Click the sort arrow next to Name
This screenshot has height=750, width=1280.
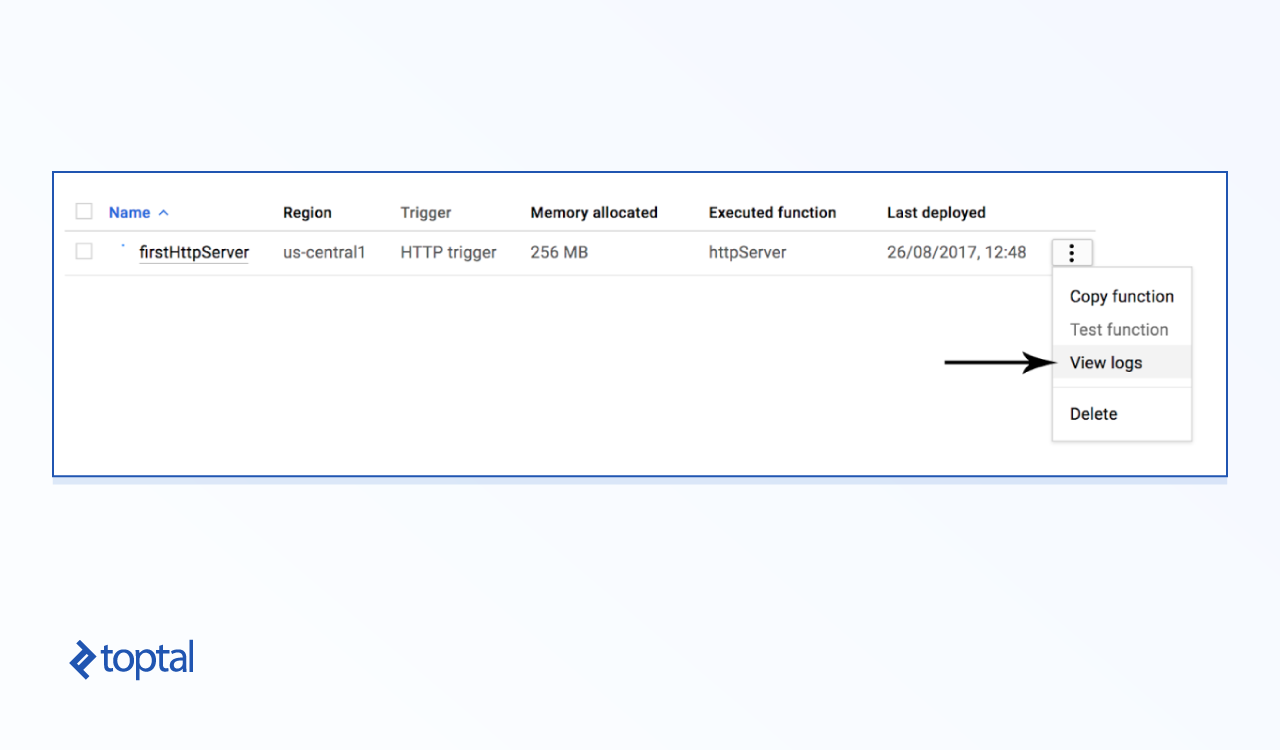coord(163,212)
